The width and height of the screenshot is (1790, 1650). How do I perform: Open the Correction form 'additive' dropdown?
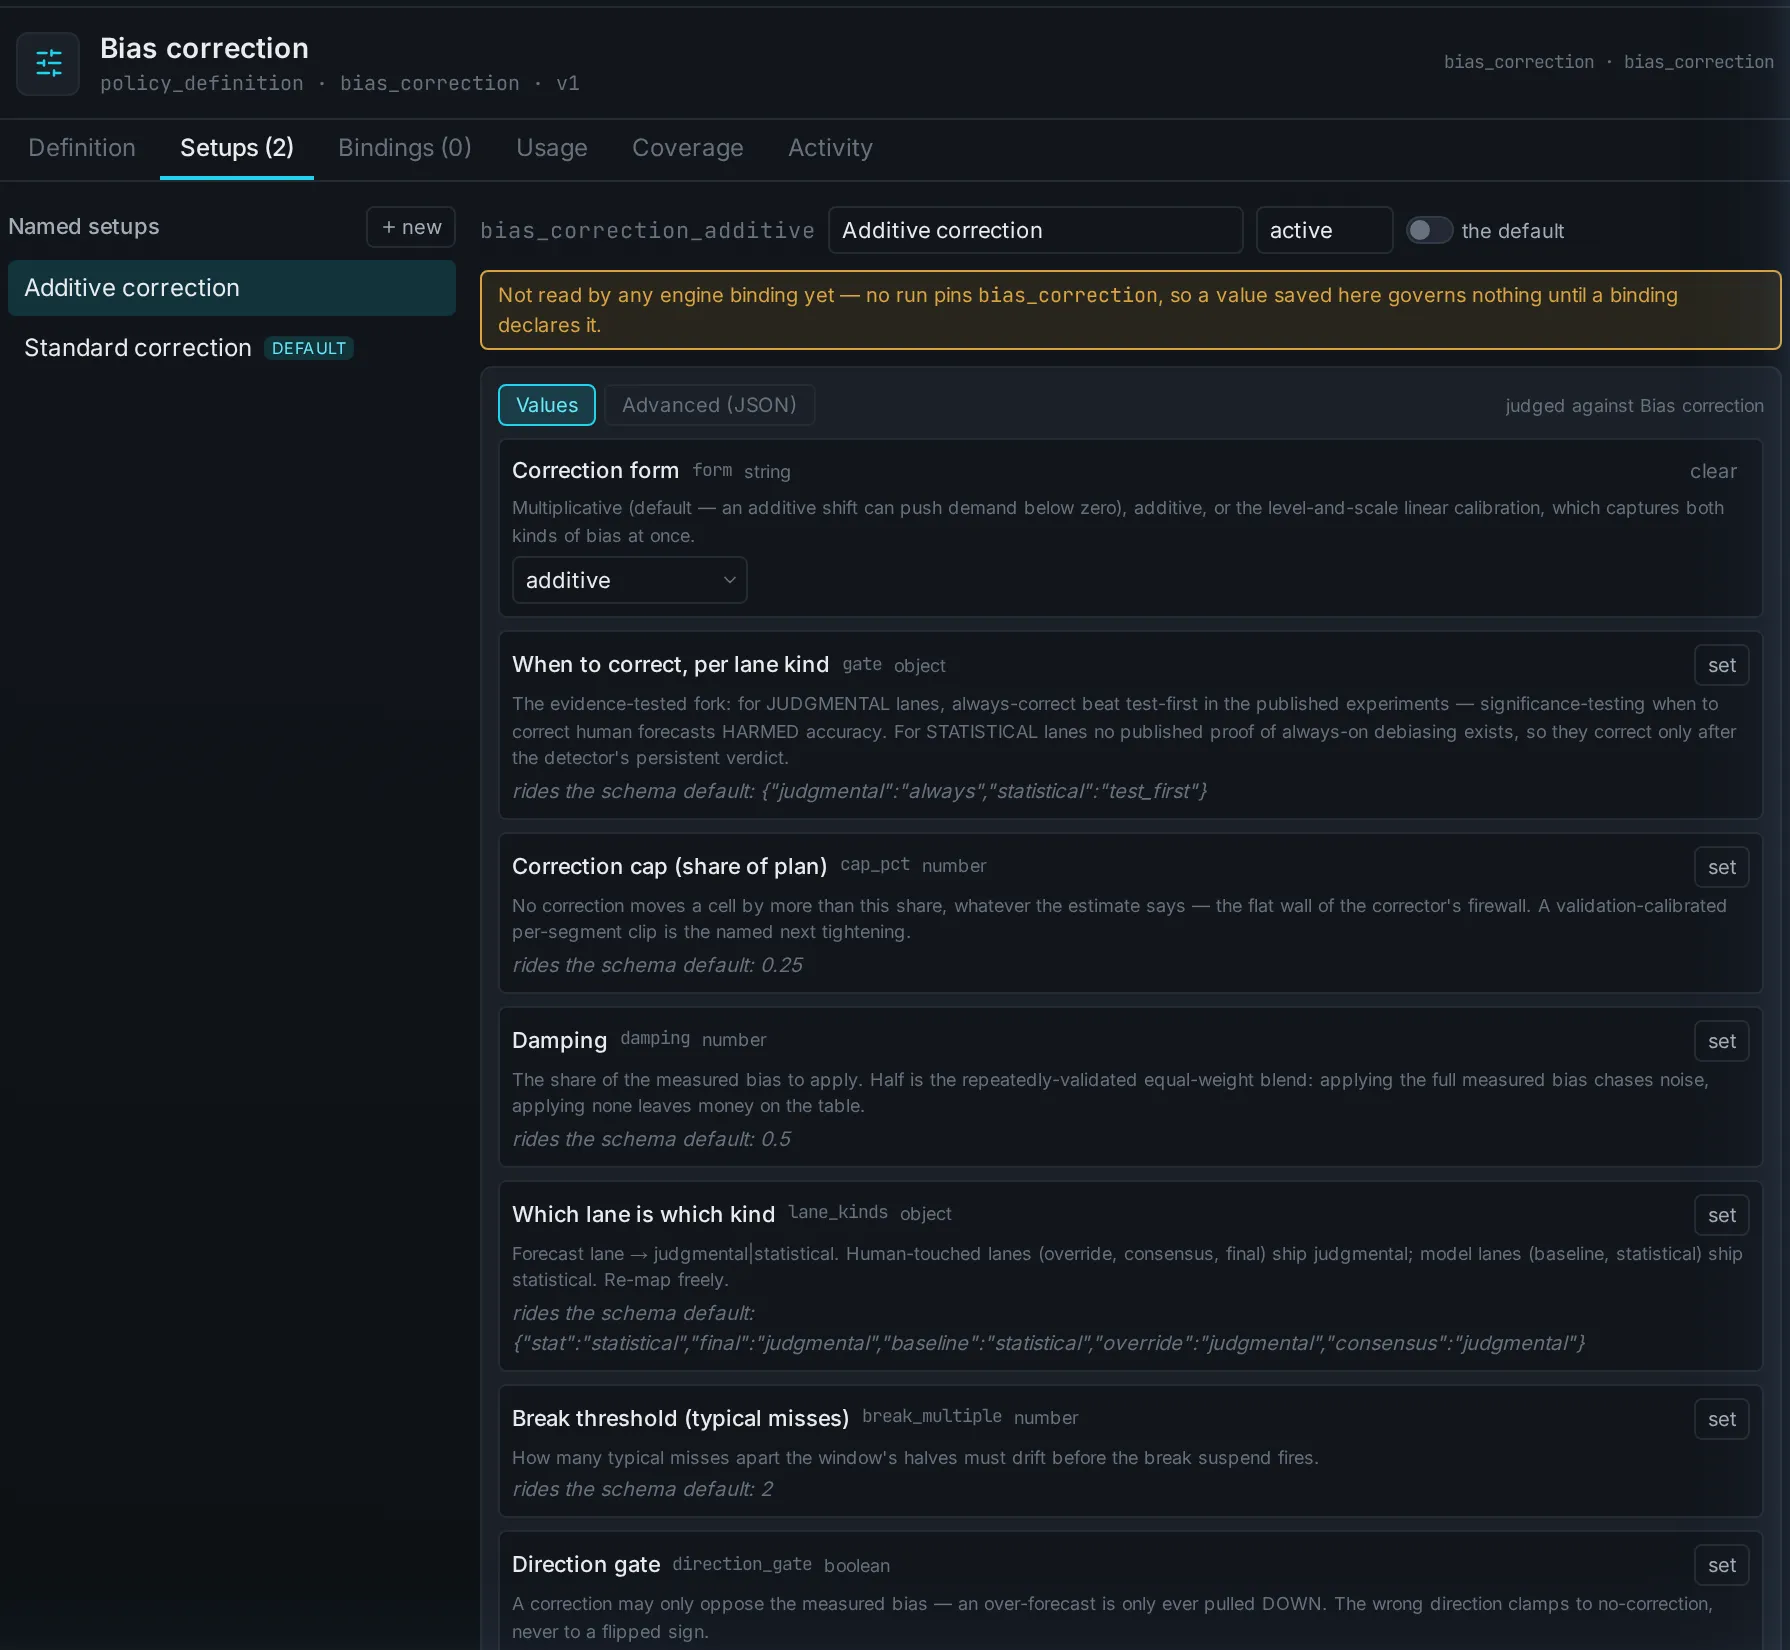pyautogui.click(x=629, y=580)
